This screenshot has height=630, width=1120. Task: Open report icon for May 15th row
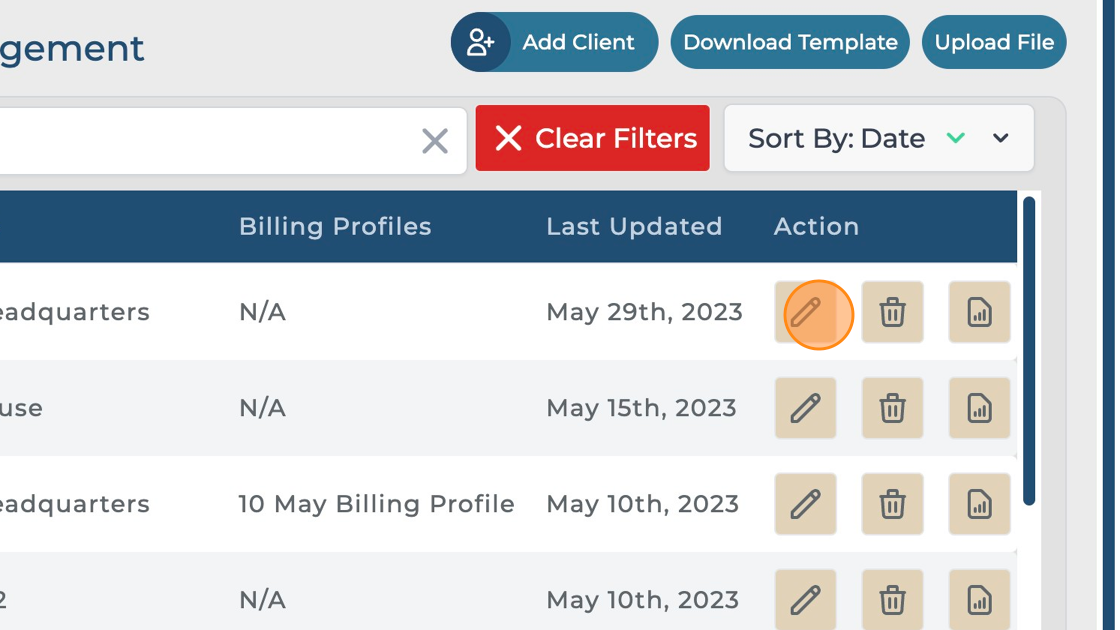click(x=979, y=408)
